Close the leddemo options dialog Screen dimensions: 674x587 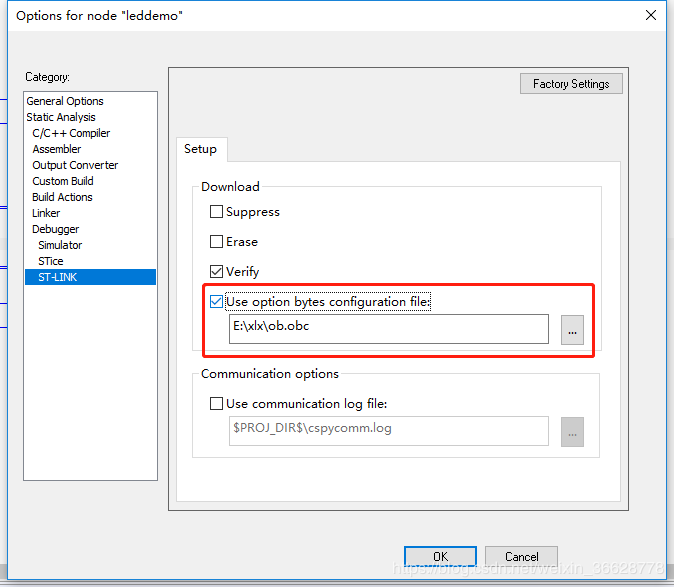pos(651,15)
